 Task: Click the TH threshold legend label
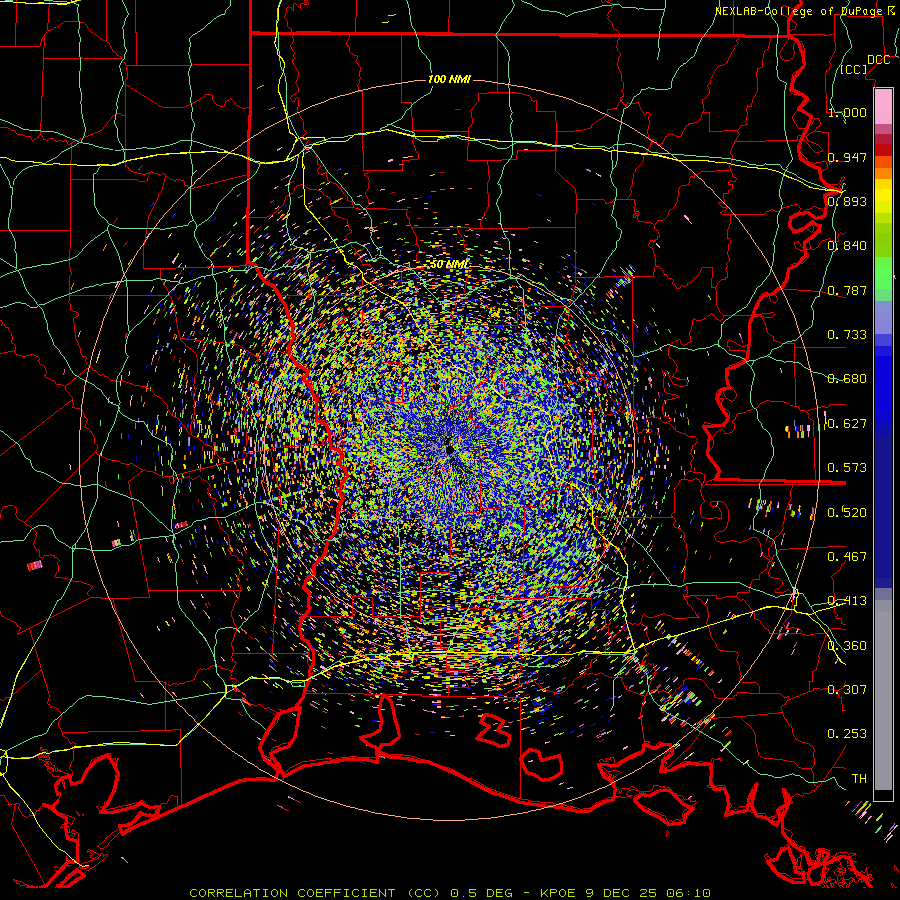coord(859,779)
